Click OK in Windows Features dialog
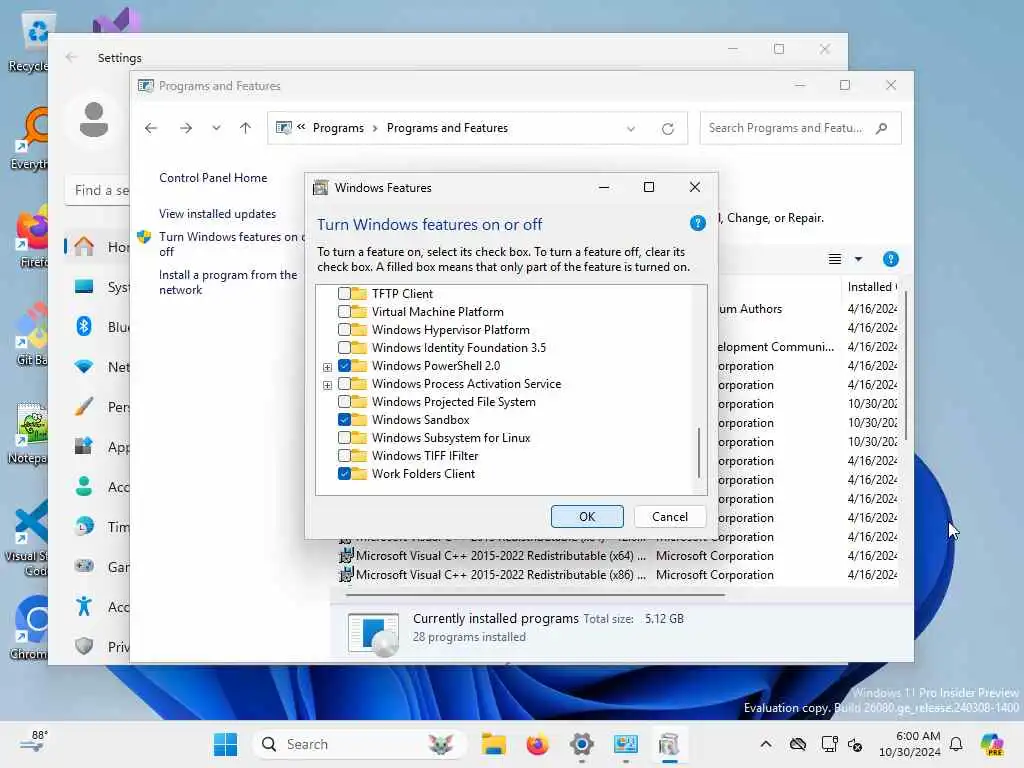 [587, 517]
